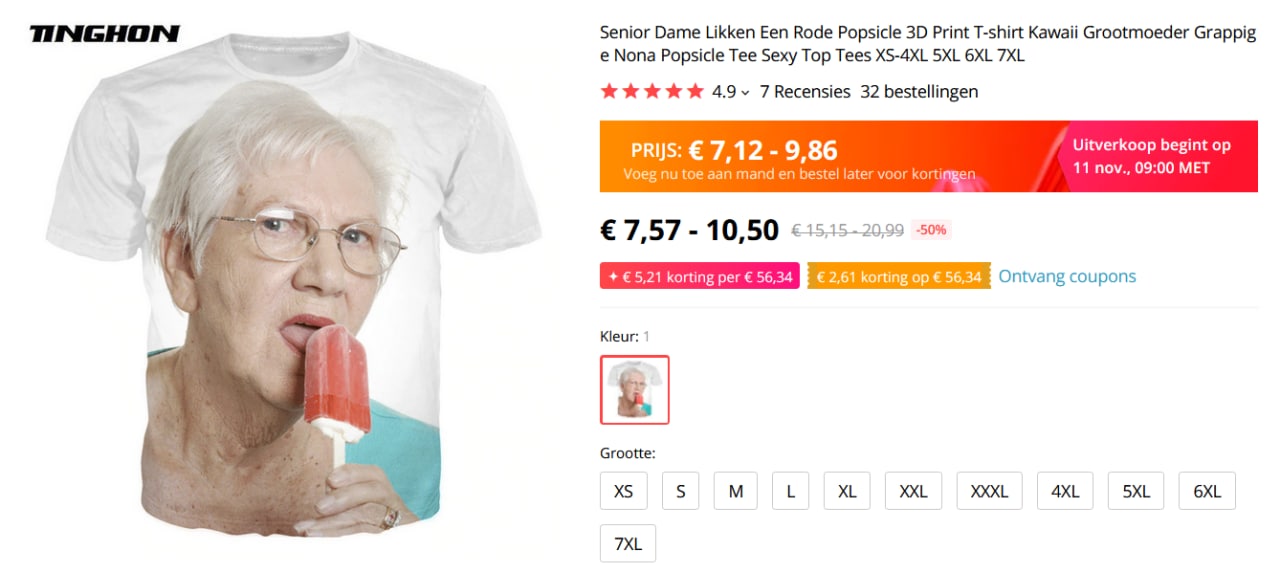Pick size L option
The image size is (1280, 573).
[x=791, y=491]
